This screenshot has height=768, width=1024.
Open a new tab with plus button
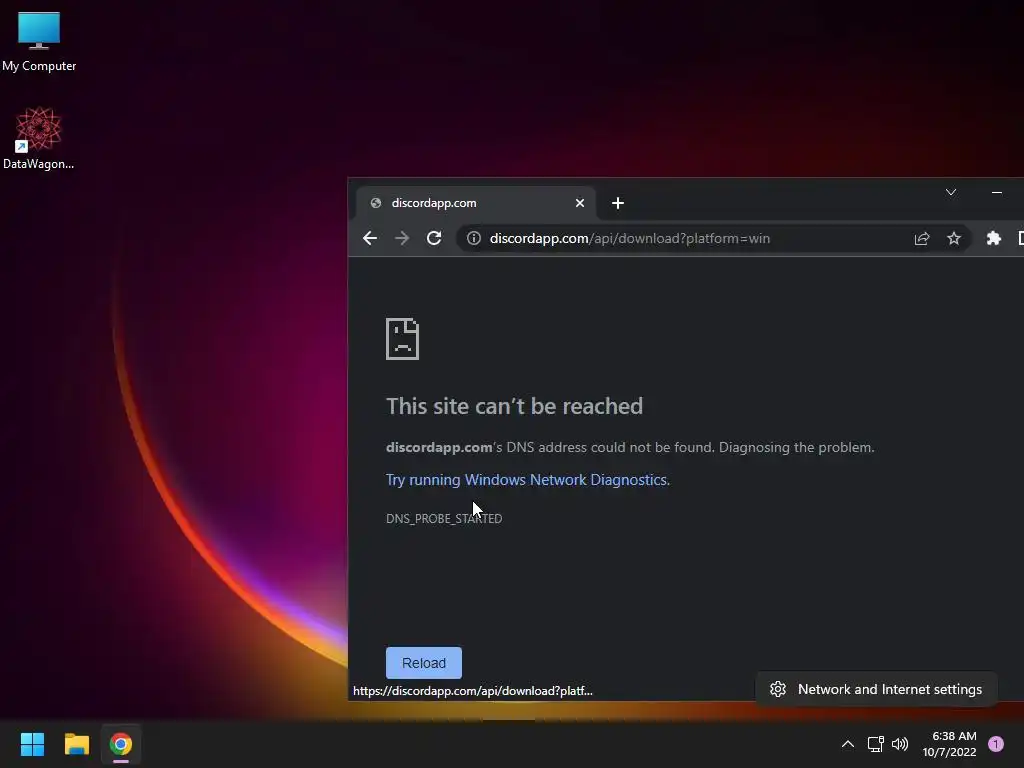(x=618, y=203)
